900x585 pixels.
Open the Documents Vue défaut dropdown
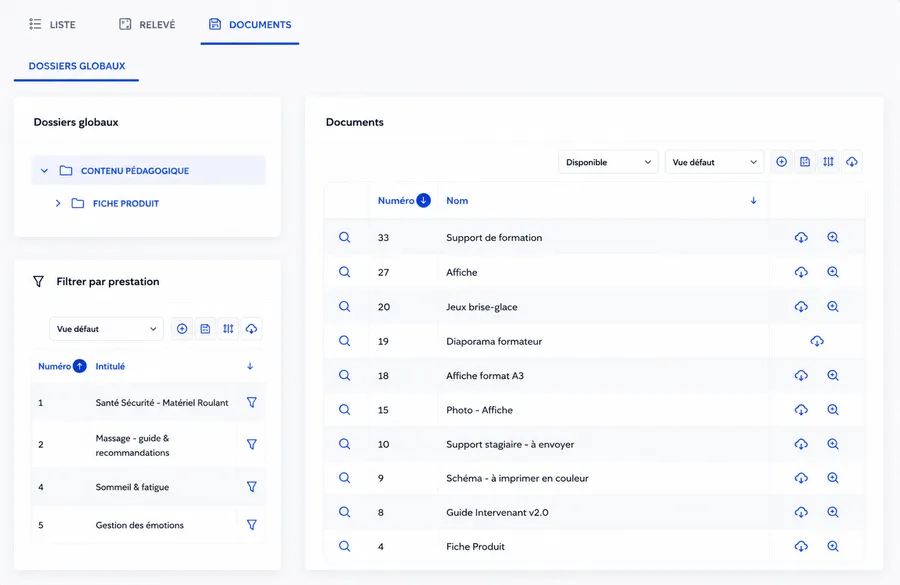click(715, 162)
